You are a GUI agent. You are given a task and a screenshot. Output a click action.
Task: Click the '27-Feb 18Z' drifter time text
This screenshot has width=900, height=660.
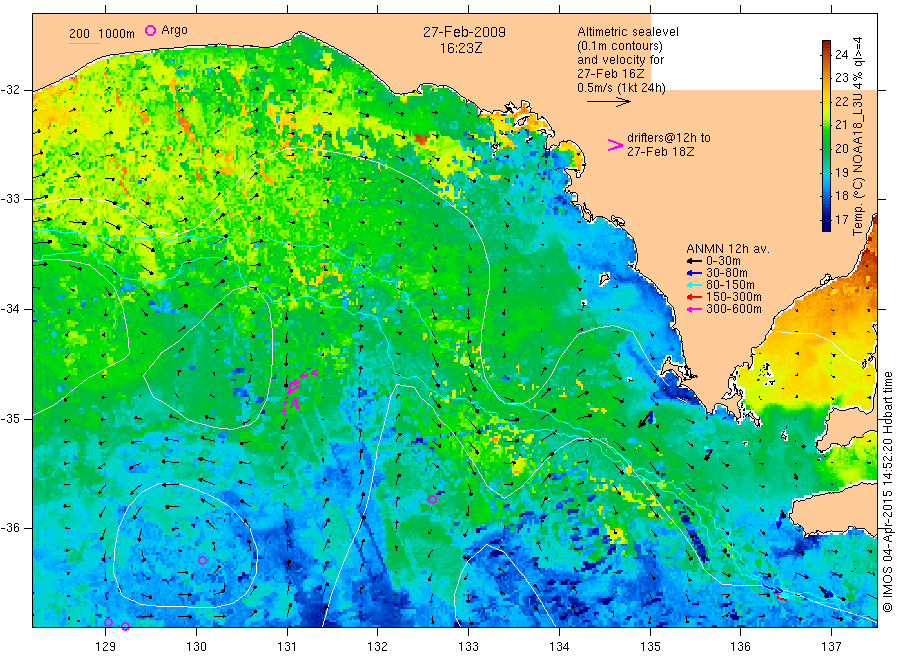point(661,152)
